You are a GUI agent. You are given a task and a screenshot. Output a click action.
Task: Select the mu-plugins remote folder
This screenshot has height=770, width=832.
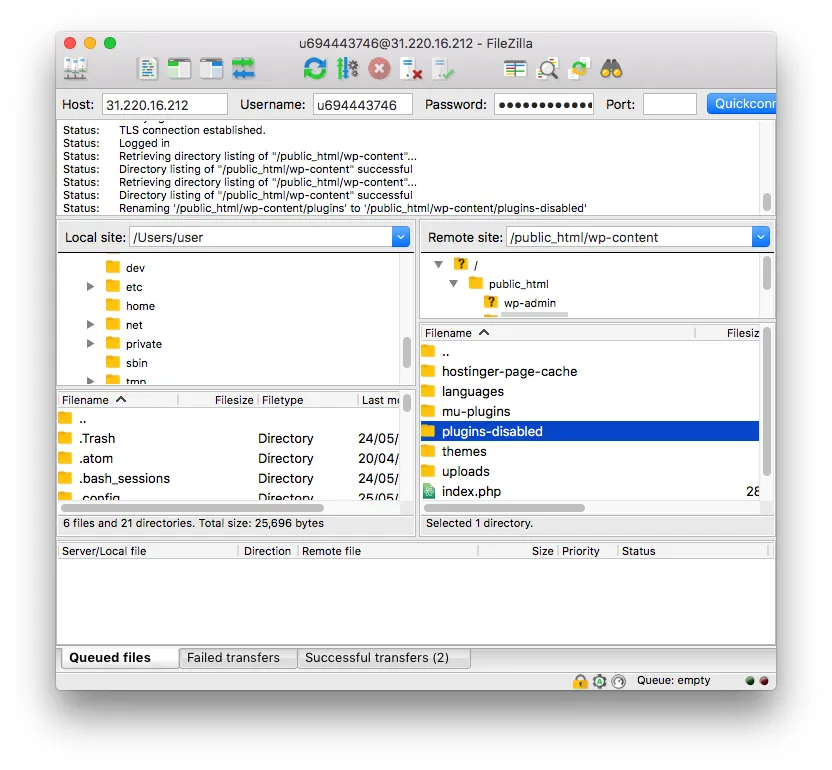(590, 412)
